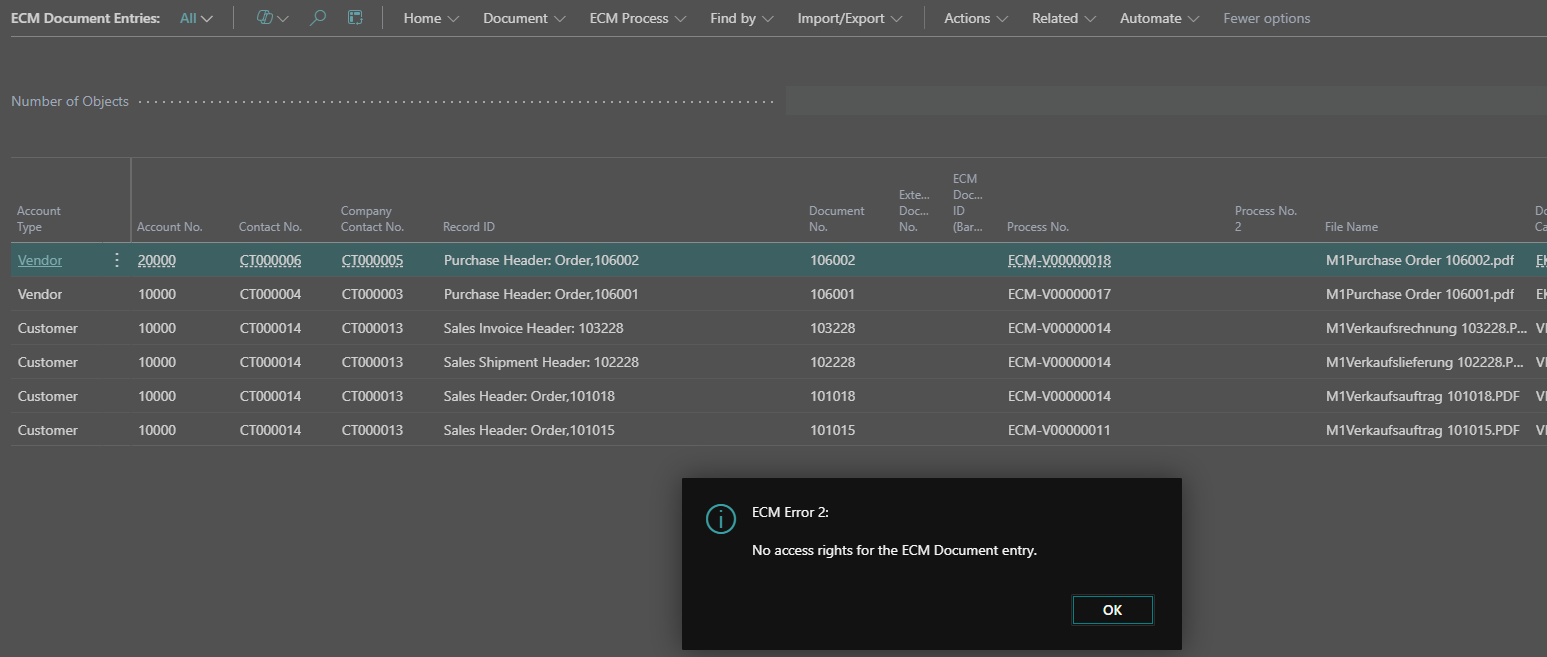This screenshot has height=657, width=1547.
Task: Expand the Import/Export menu
Action: pos(849,18)
